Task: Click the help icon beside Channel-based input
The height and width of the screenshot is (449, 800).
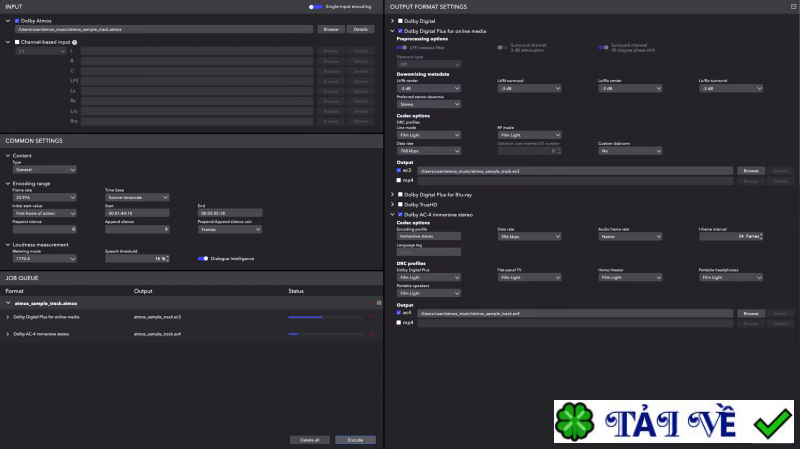Action: click(74, 42)
